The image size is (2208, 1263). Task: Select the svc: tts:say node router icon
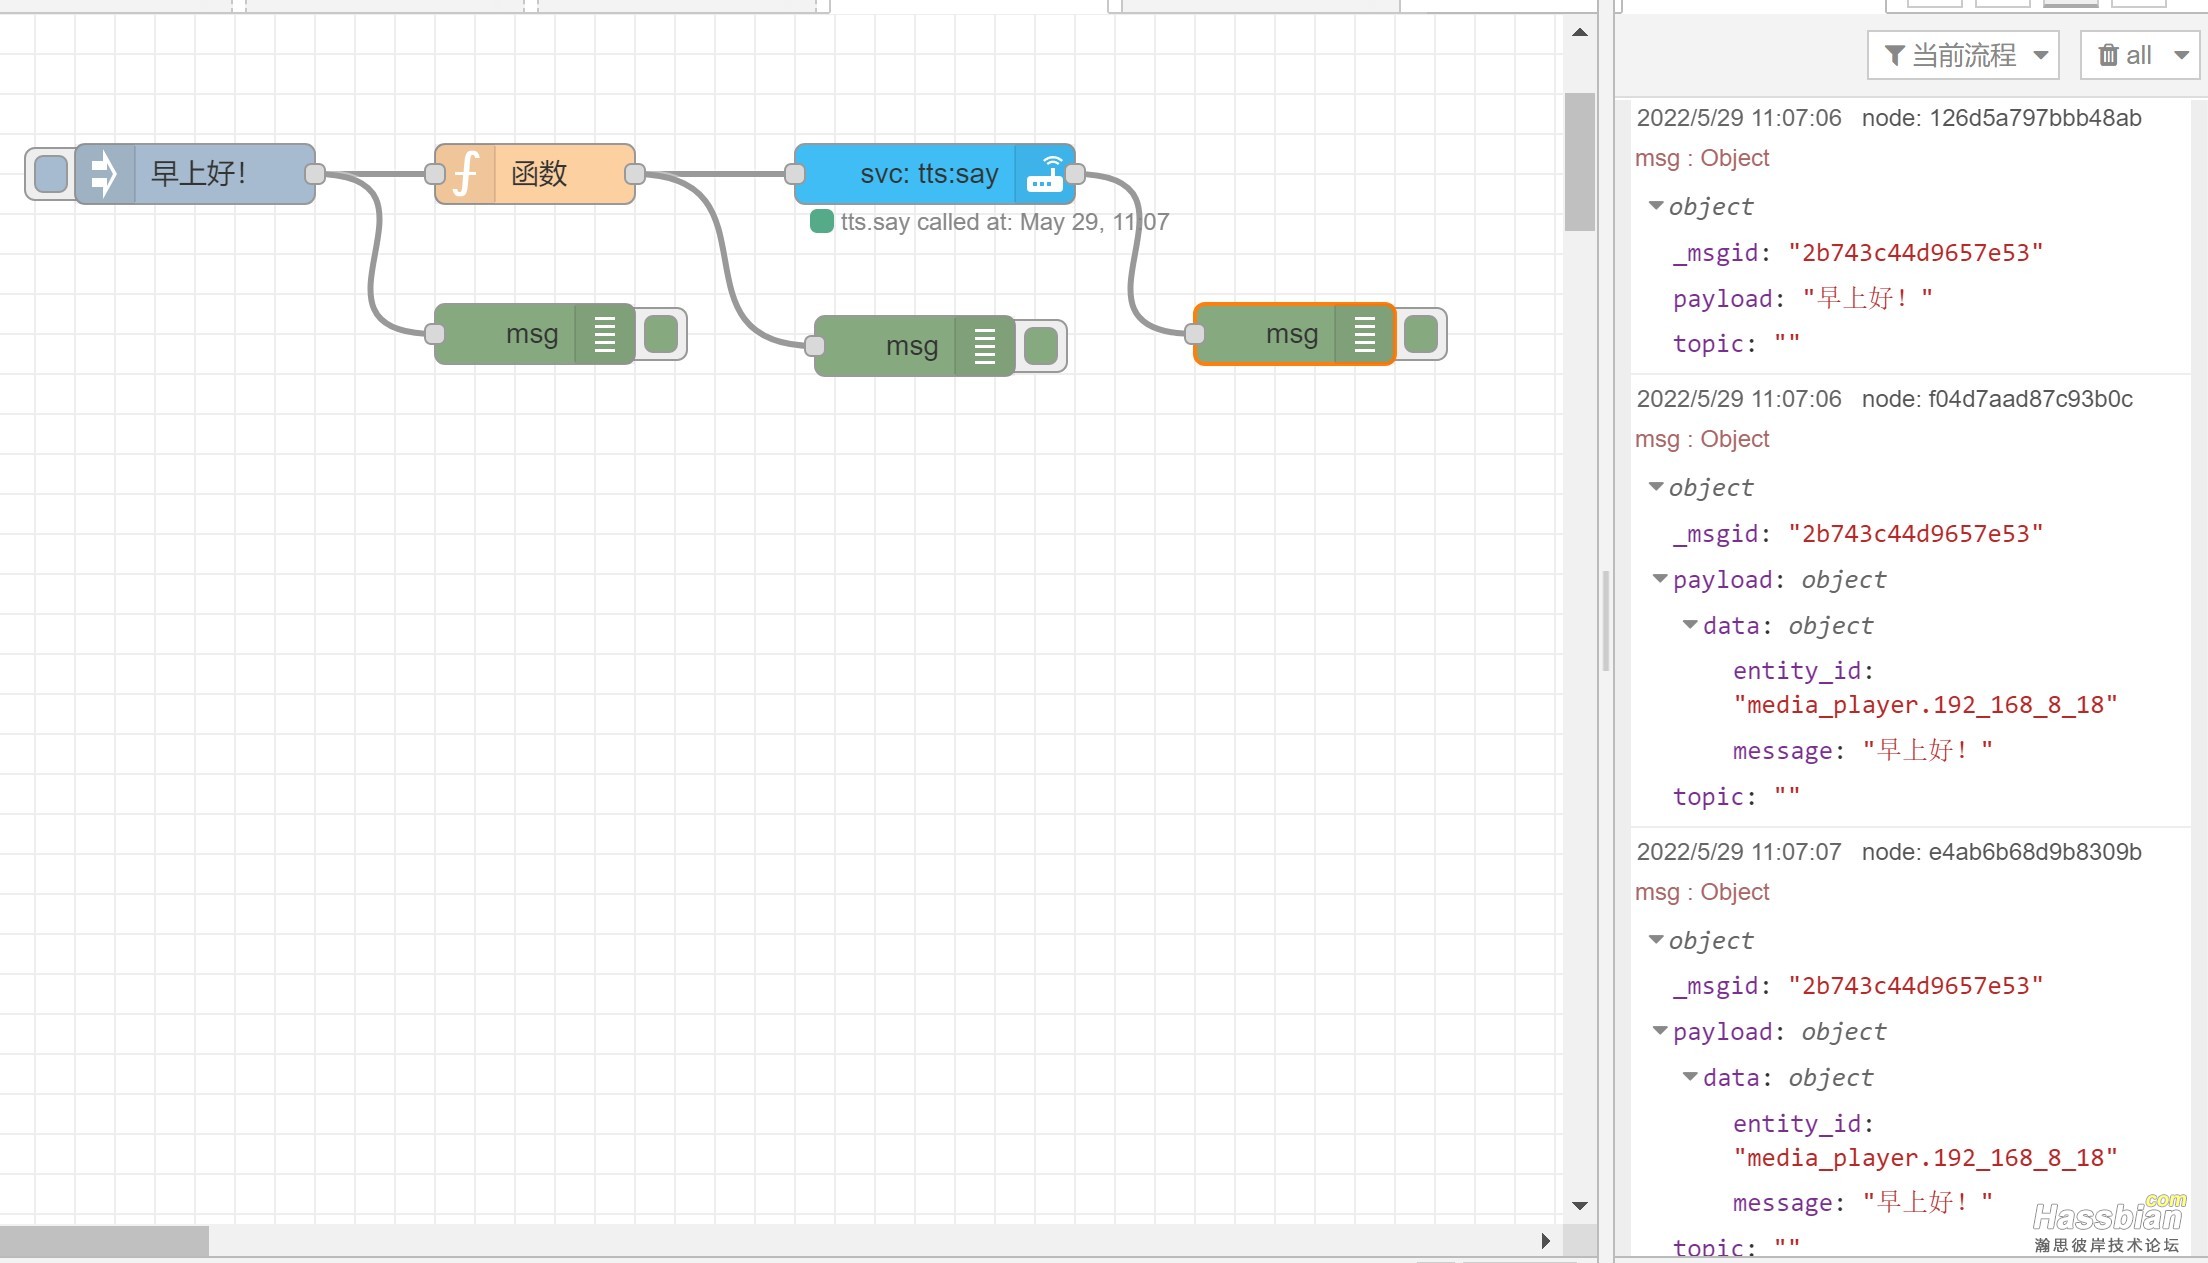1044,174
